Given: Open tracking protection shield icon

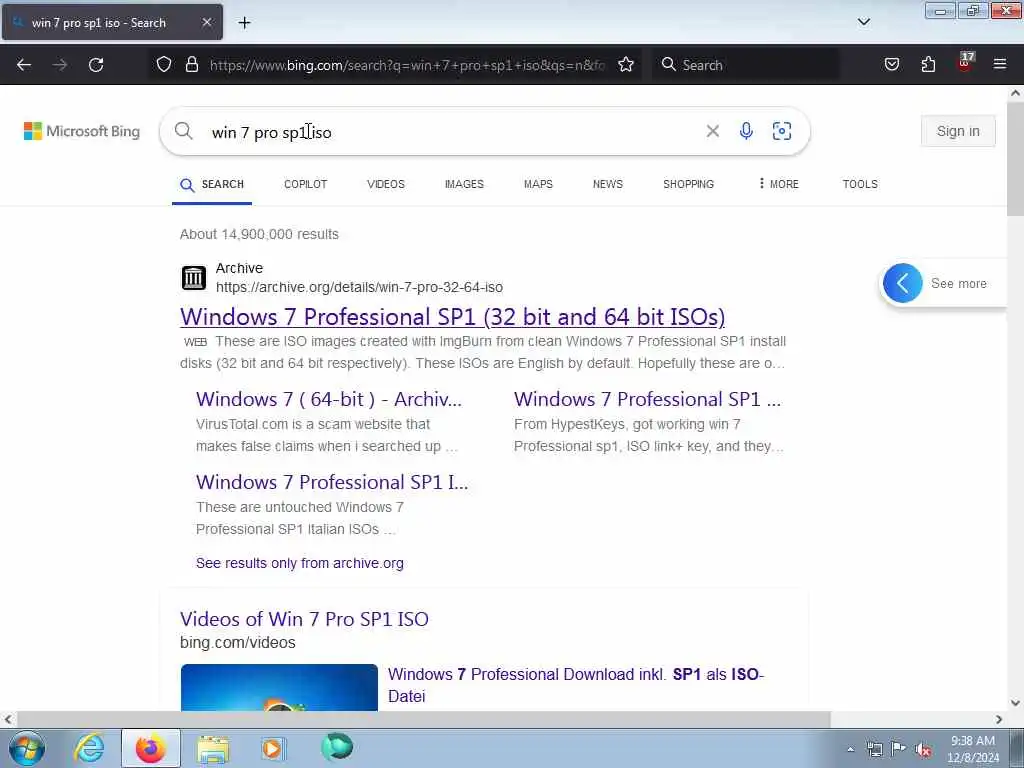Looking at the screenshot, I should click(164, 65).
